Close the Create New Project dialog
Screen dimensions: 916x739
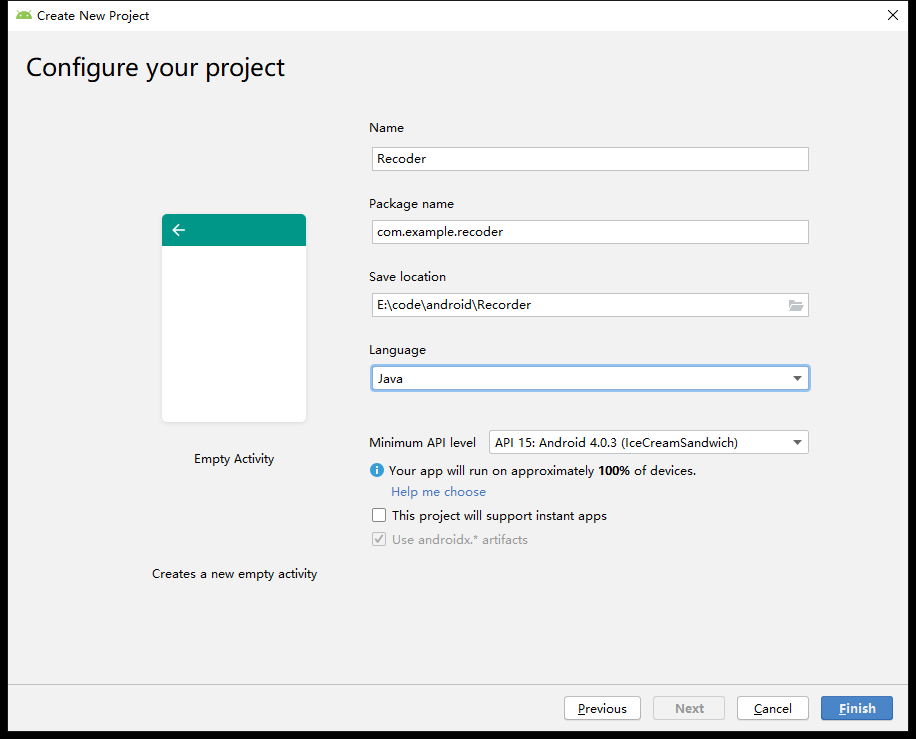click(892, 15)
